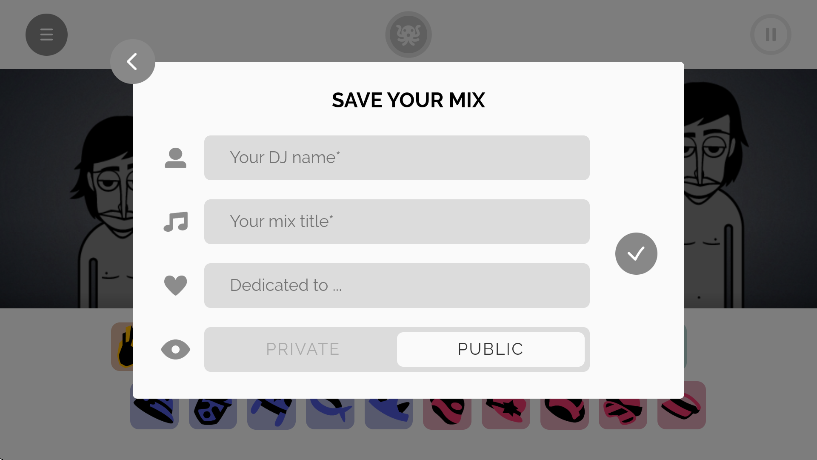Go back with the left chevron button
Screen dimensions: 817x460
(132, 61)
